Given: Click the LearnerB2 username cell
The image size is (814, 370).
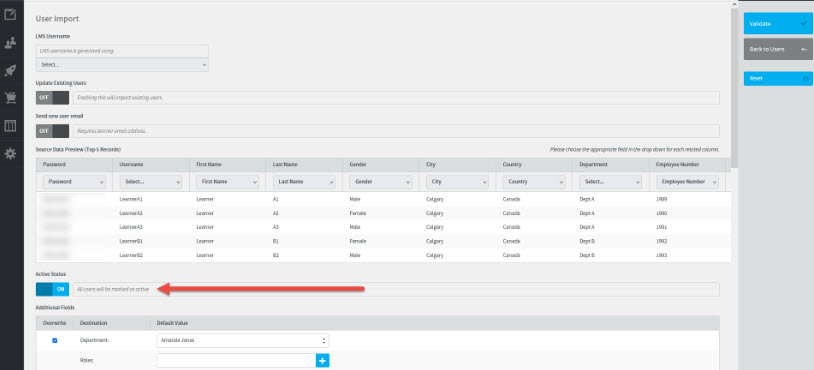Looking at the screenshot, I should (x=131, y=255).
